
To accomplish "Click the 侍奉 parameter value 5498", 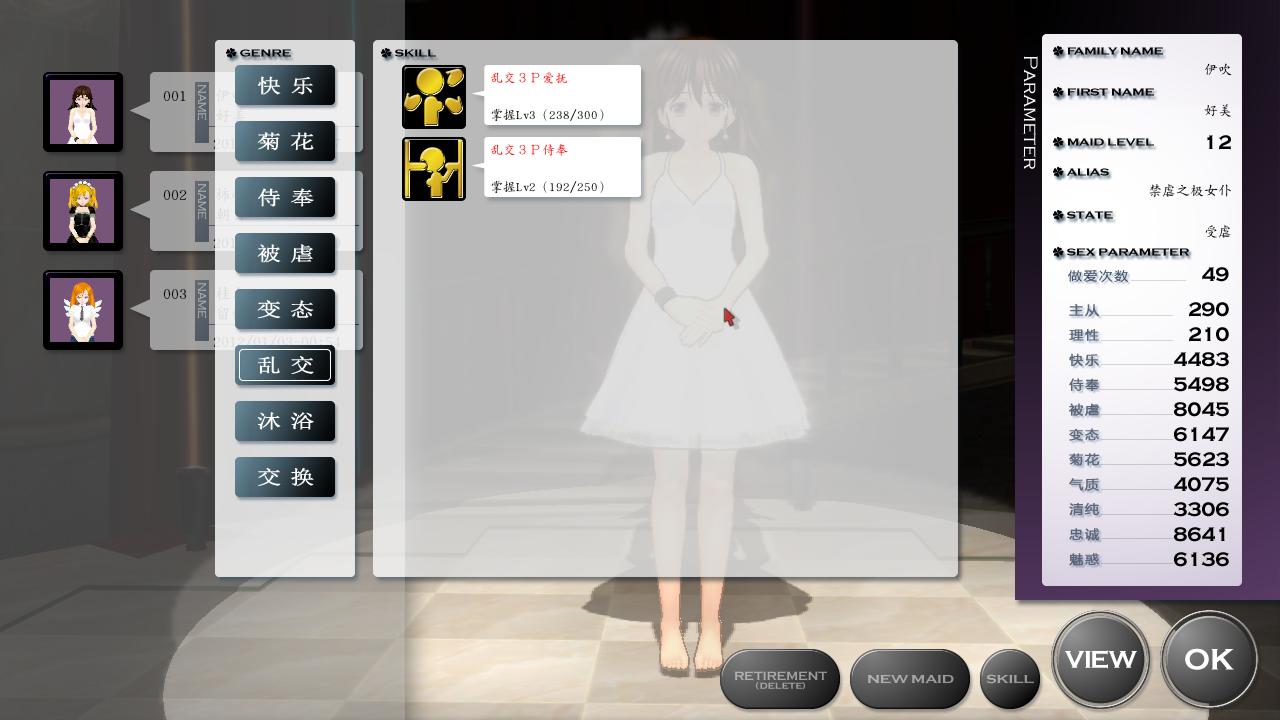I will [x=1201, y=385].
